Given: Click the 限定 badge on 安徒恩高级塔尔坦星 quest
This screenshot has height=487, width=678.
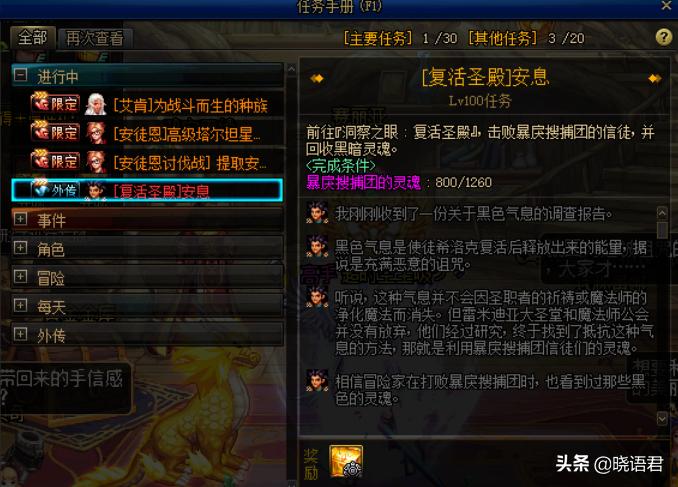Looking at the screenshot, I should (55, 132).
